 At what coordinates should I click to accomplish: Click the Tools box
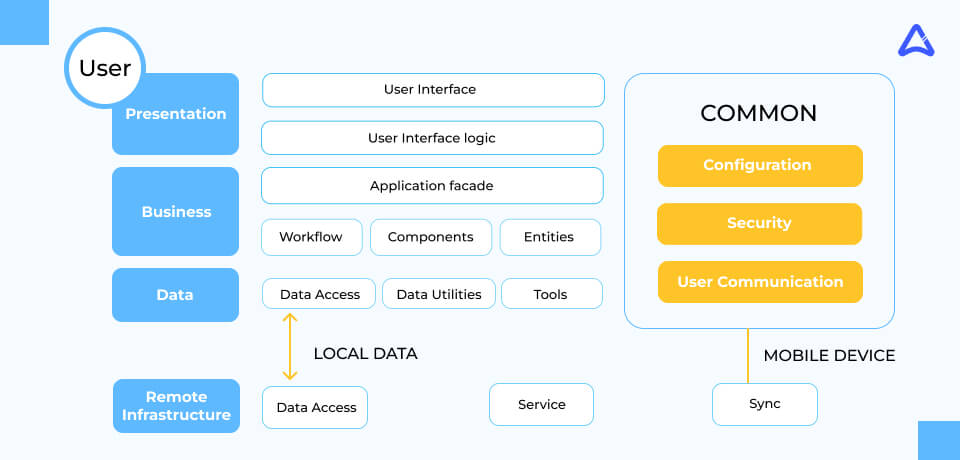552,294
